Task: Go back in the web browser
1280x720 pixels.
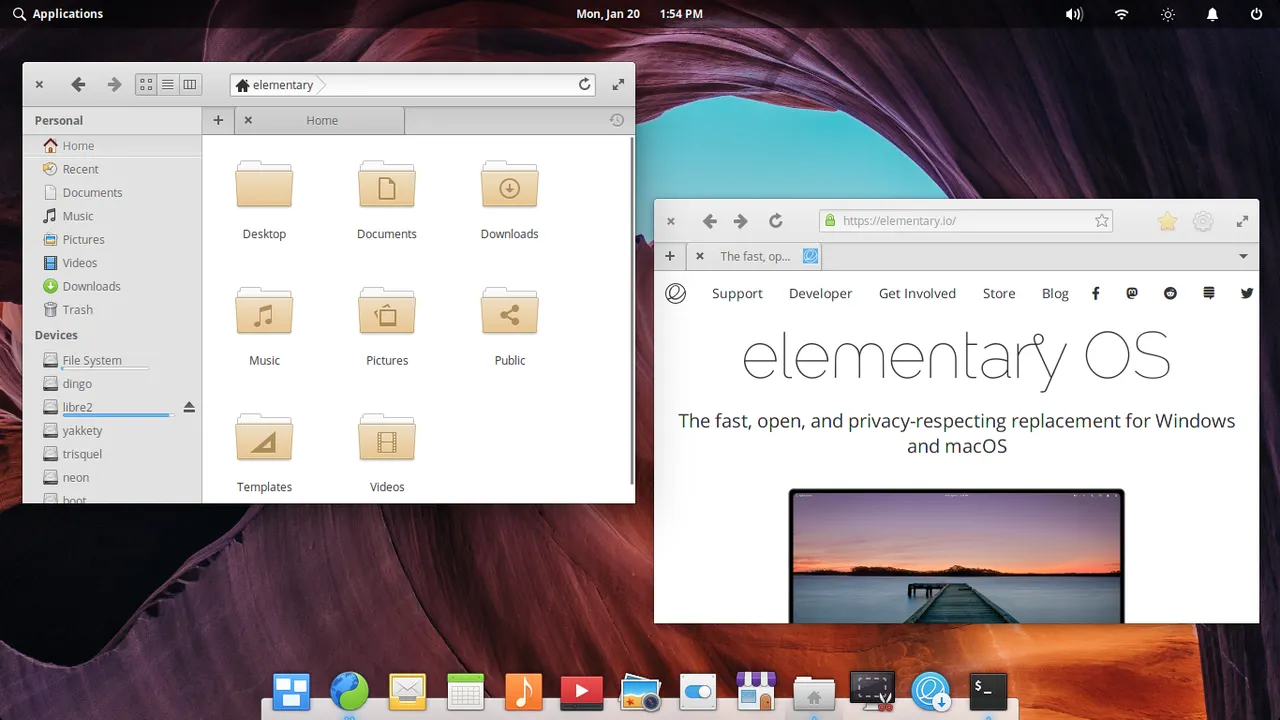Action: (709, 221)
